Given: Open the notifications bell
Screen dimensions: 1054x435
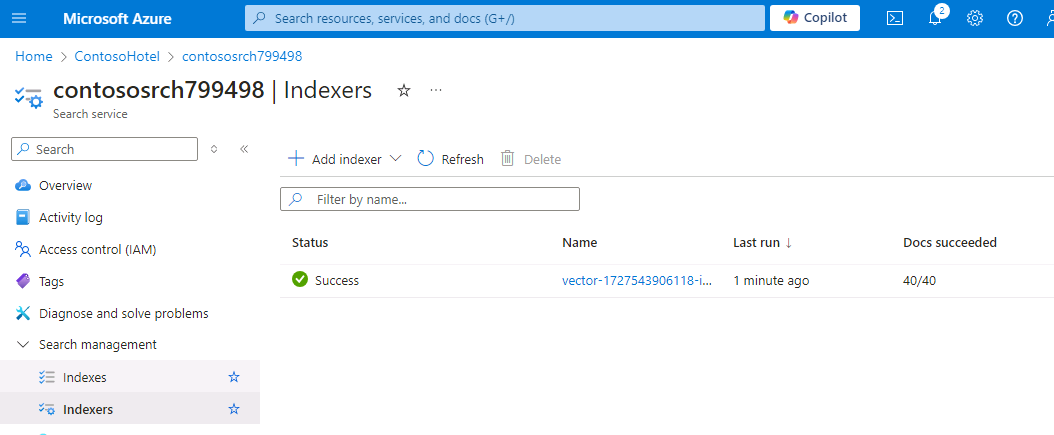Looking at the screenshot, I should pos(935,18).
